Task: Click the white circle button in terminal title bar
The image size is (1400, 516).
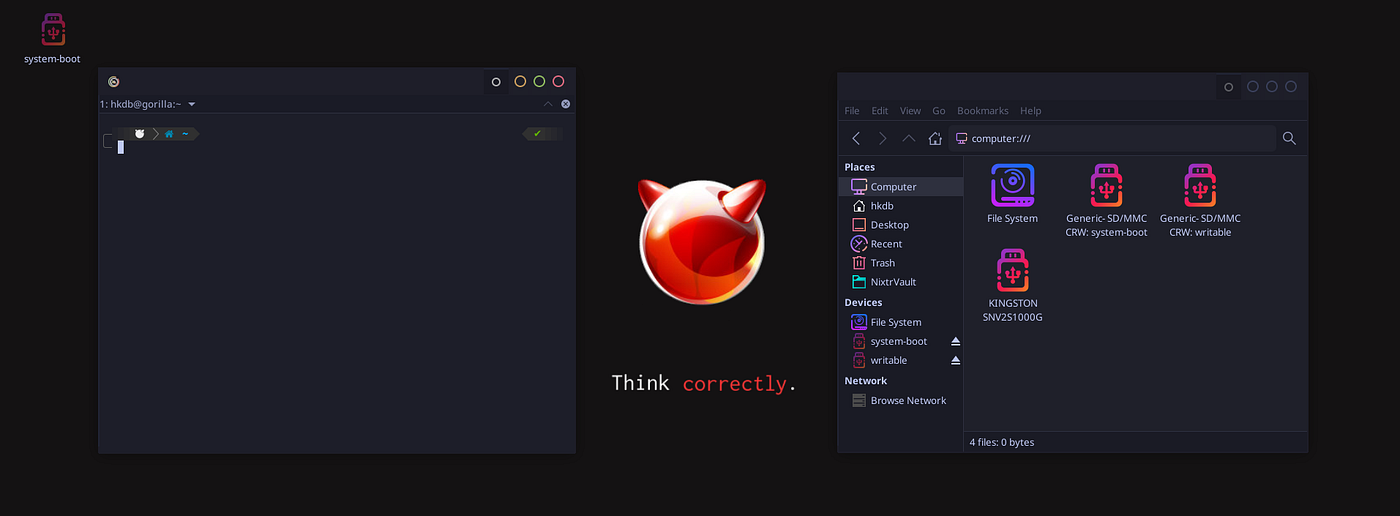Action: 496,82
